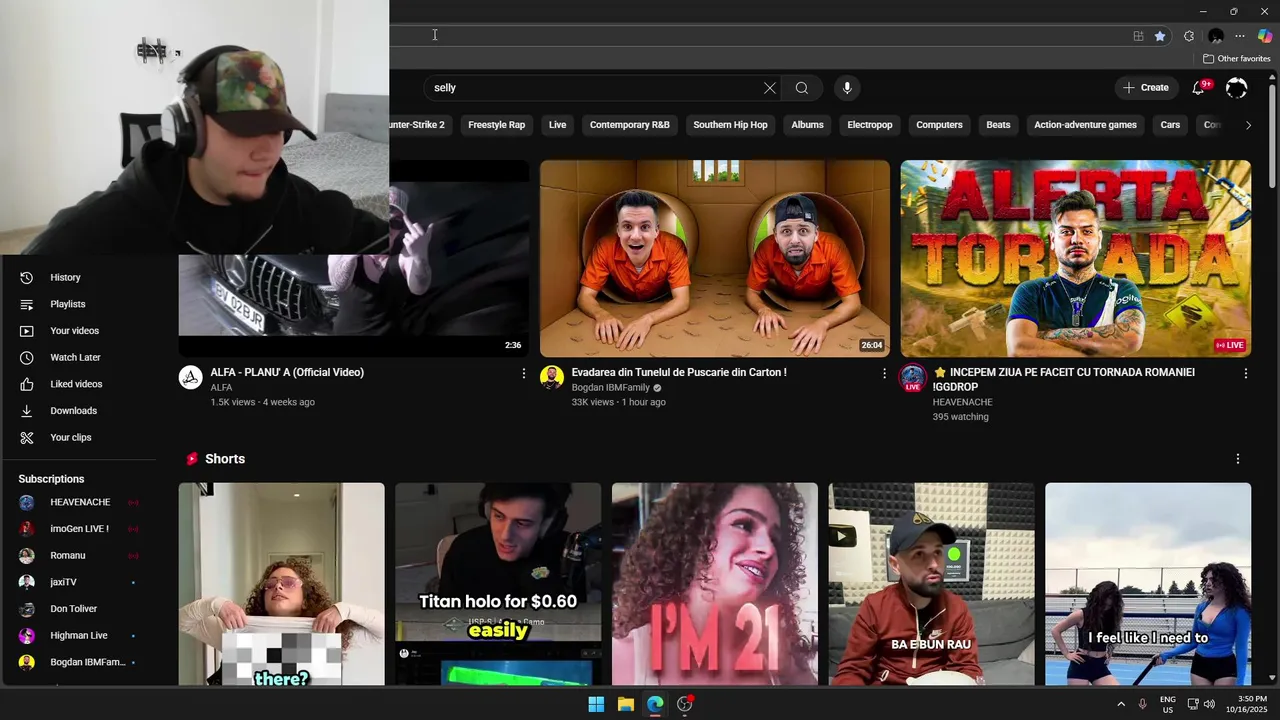Select the Freestyle Rap filter chip

496,125
